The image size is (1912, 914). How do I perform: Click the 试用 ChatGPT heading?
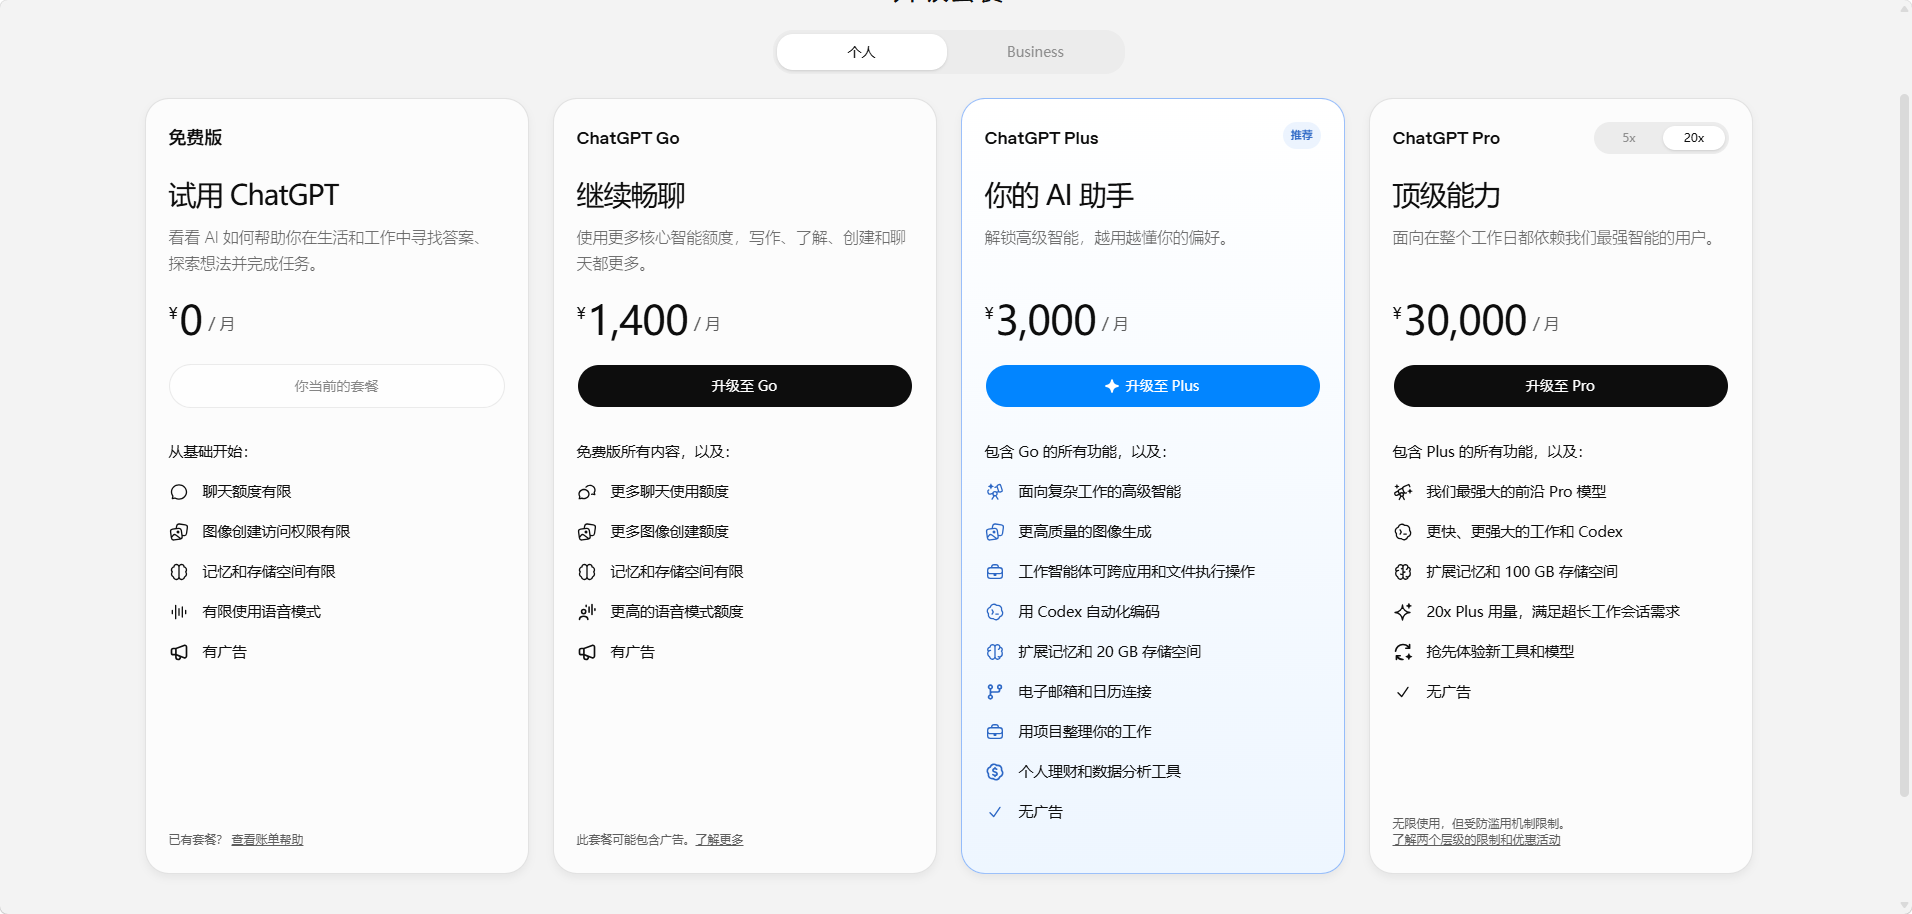[x=254, y=195]
